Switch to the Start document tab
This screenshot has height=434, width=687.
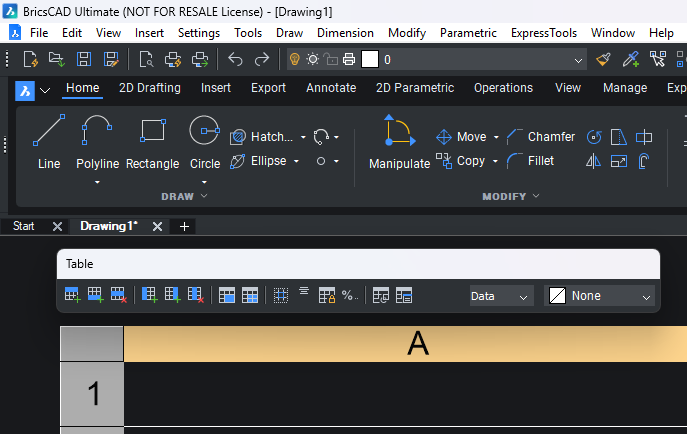[24, 226]
